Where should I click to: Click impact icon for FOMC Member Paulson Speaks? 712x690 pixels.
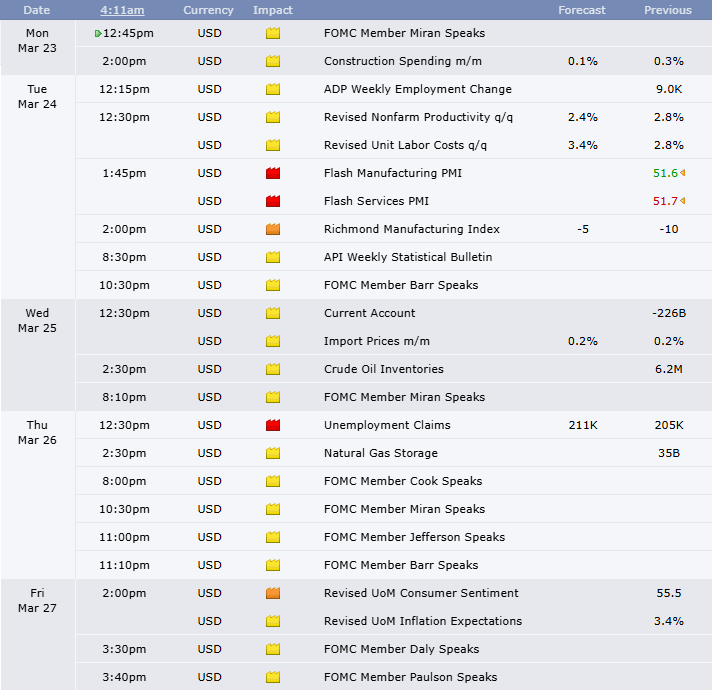273,677
